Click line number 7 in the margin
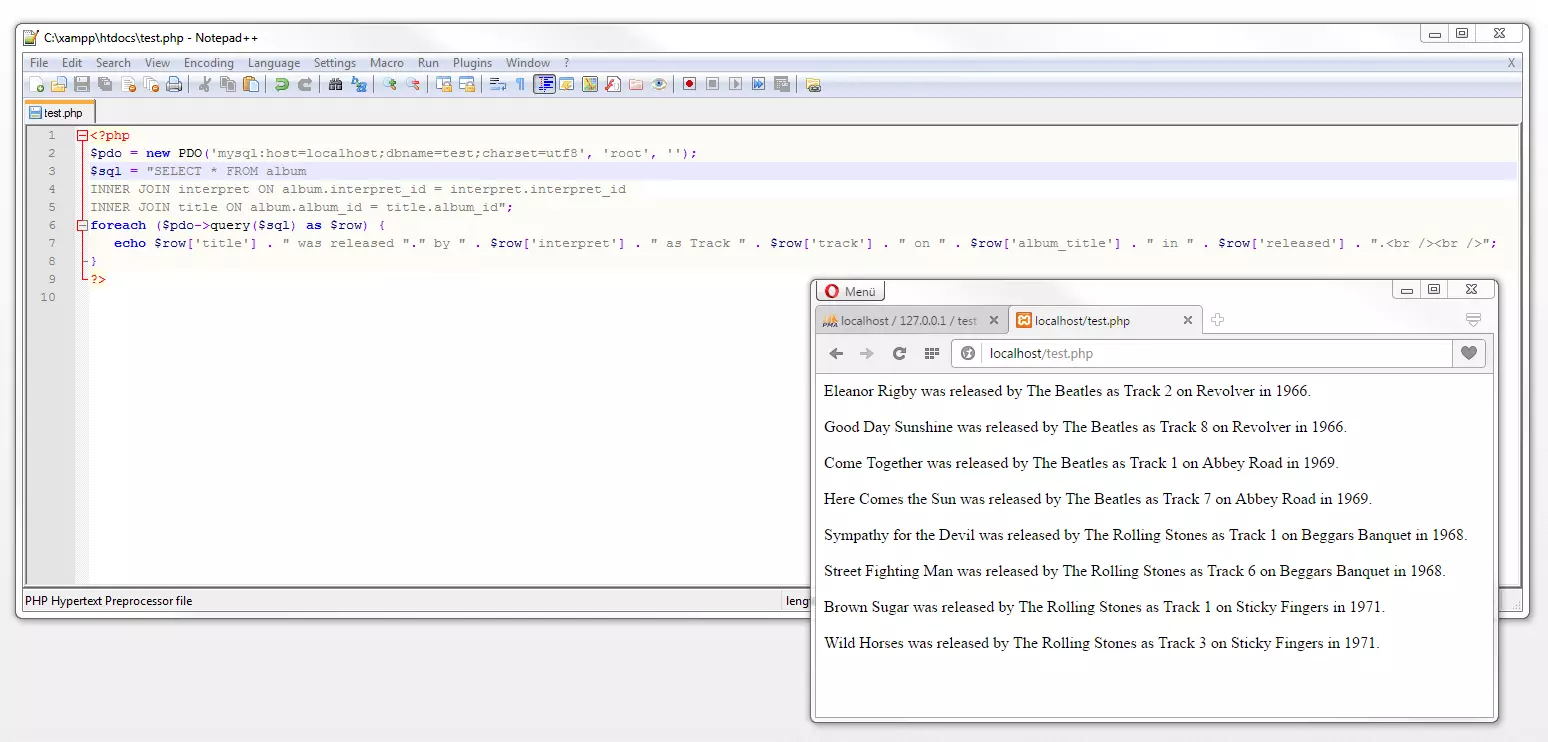1548x742 pixels. [50, 243]
